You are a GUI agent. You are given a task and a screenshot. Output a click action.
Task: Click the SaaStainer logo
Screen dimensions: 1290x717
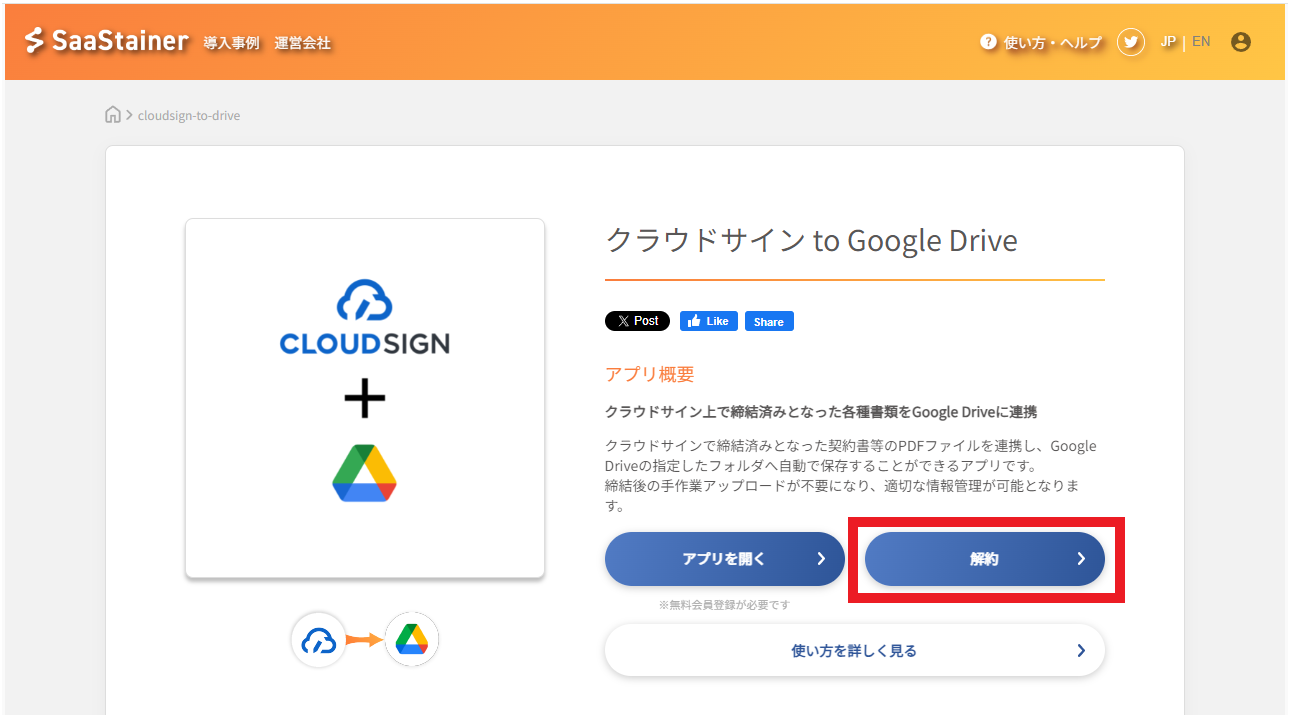[107, 41]
